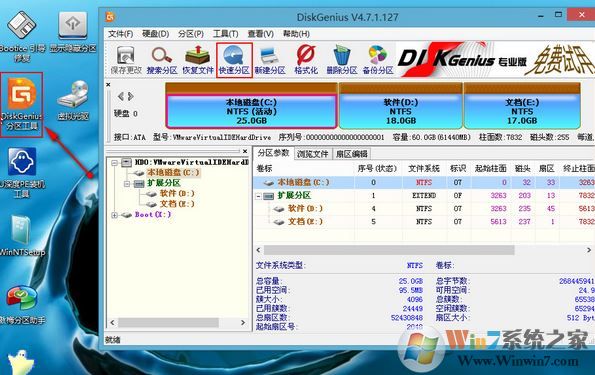Open WinNTSetup desktop icon
Viewport: 595px width, 375px height.
pos(22,235)
